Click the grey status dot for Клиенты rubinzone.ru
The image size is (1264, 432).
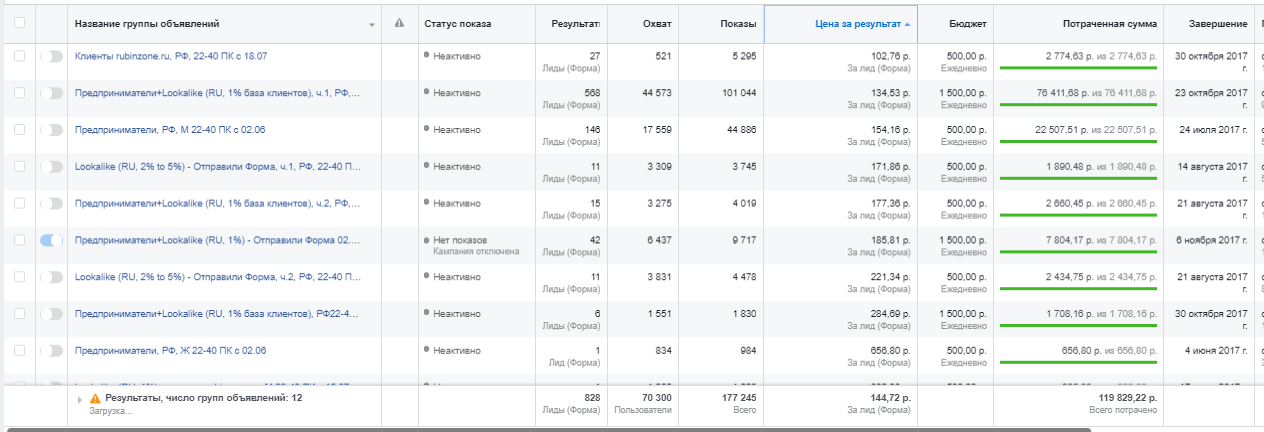click(x=427, y=57)
